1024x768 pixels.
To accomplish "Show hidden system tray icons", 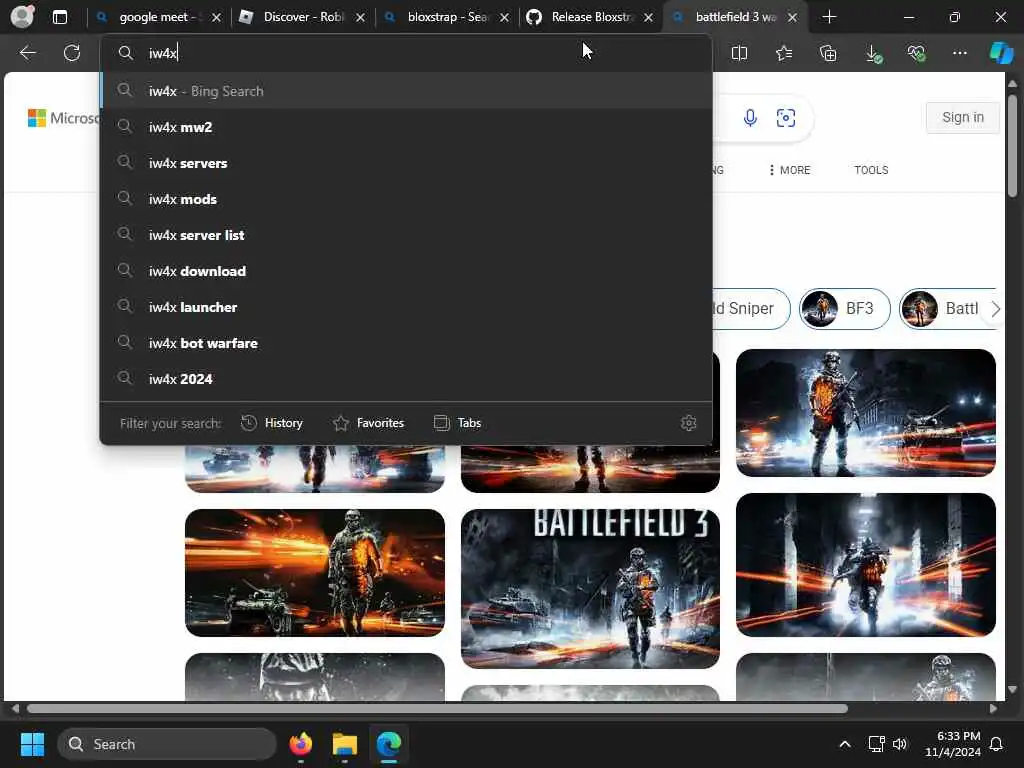I will tap(844, 744).
